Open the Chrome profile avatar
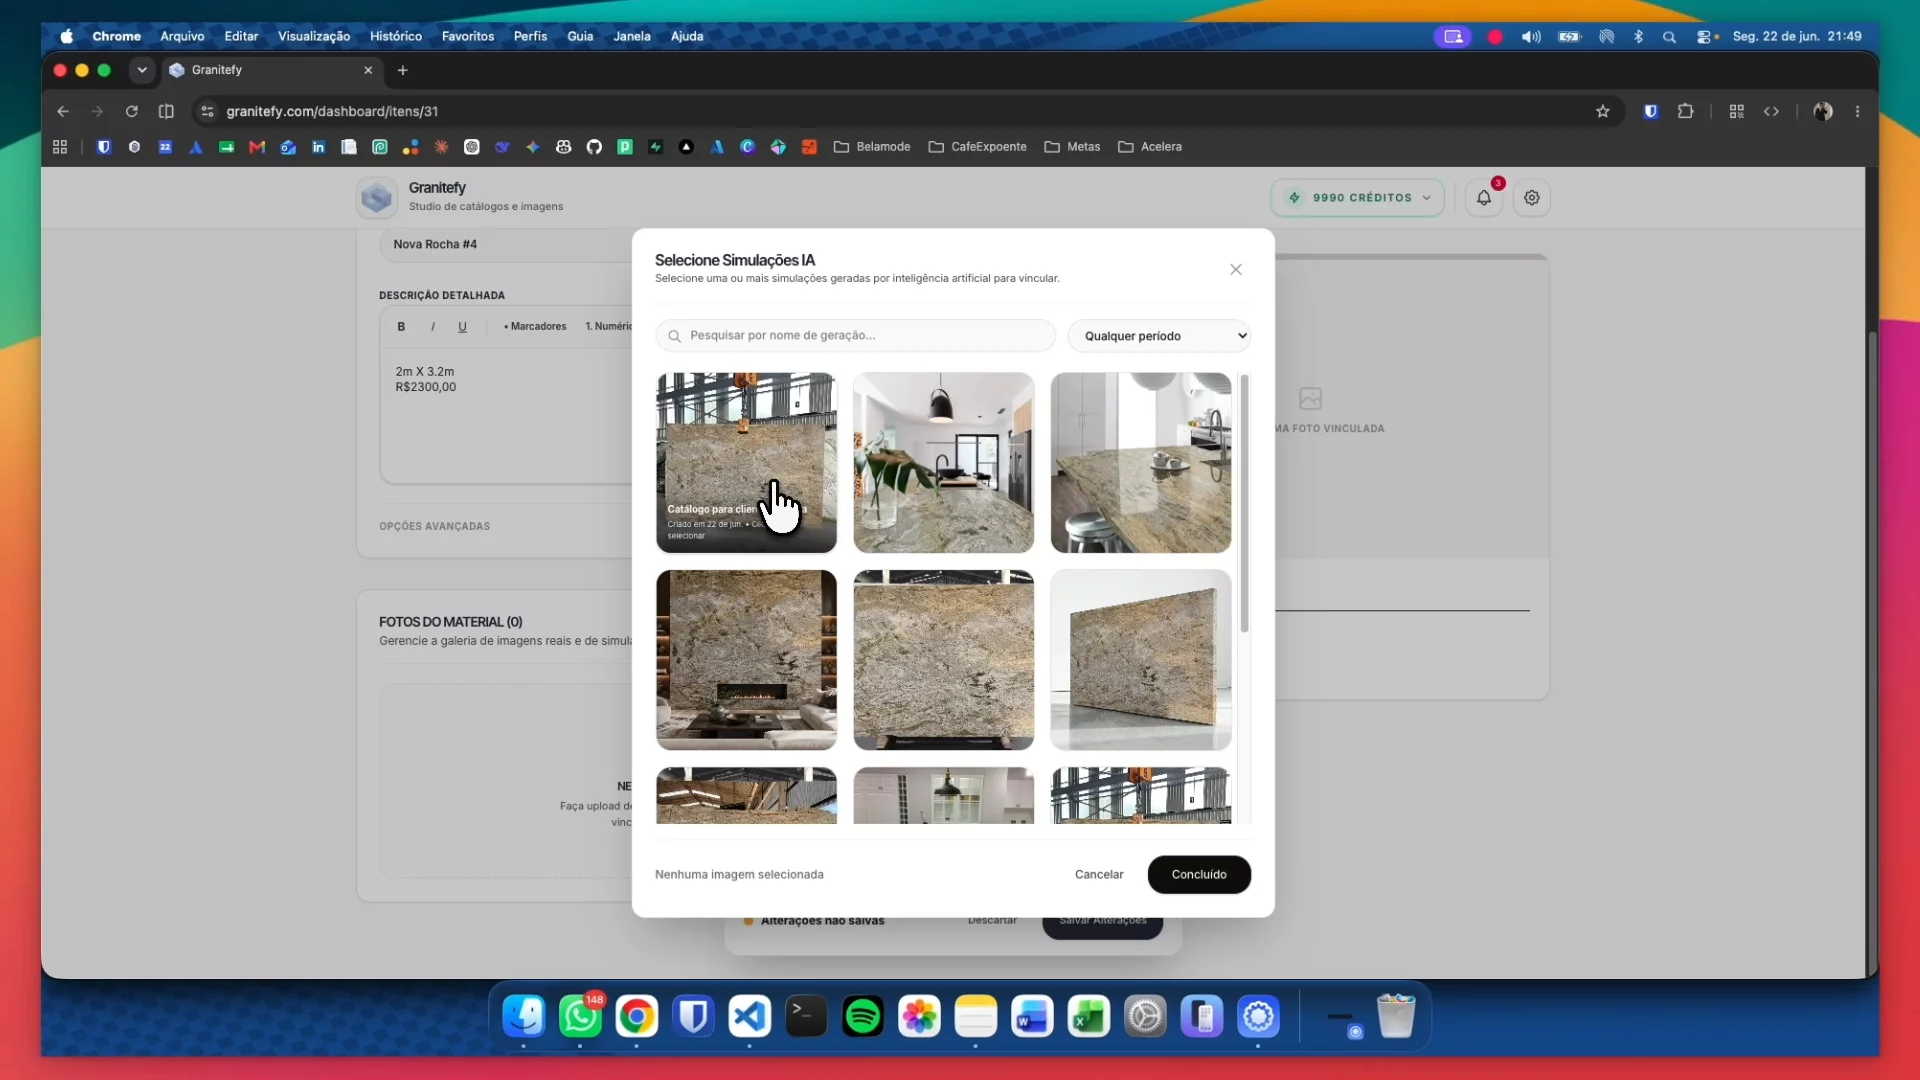 pos(1823,111)
